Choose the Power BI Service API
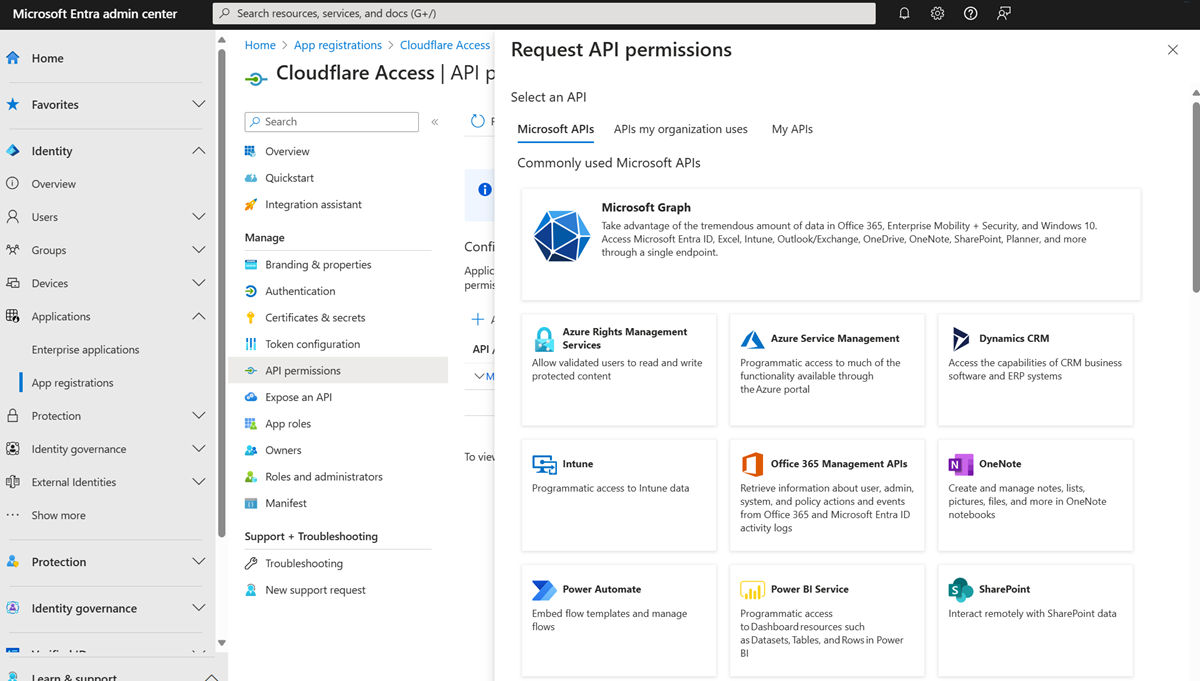 [x=827, y=620]
